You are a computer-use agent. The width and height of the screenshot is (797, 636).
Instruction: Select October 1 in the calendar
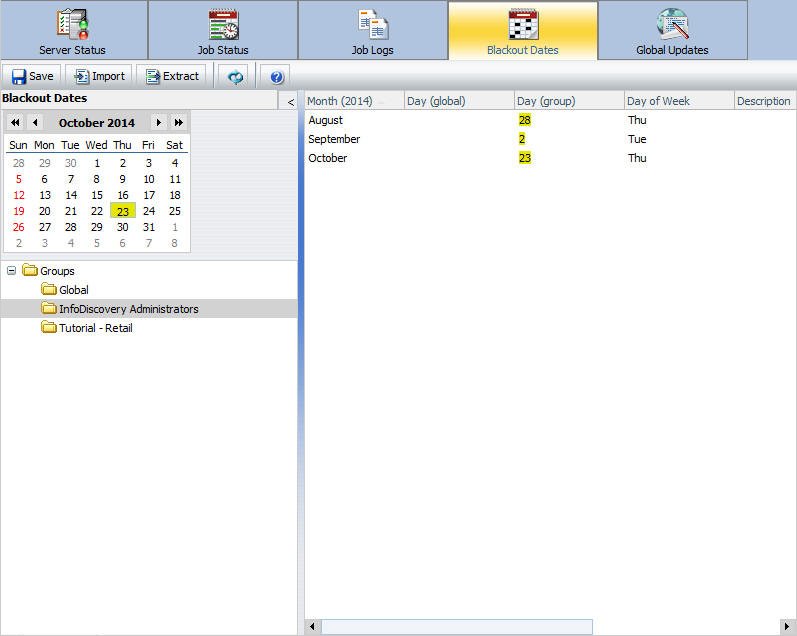[97, 163]
